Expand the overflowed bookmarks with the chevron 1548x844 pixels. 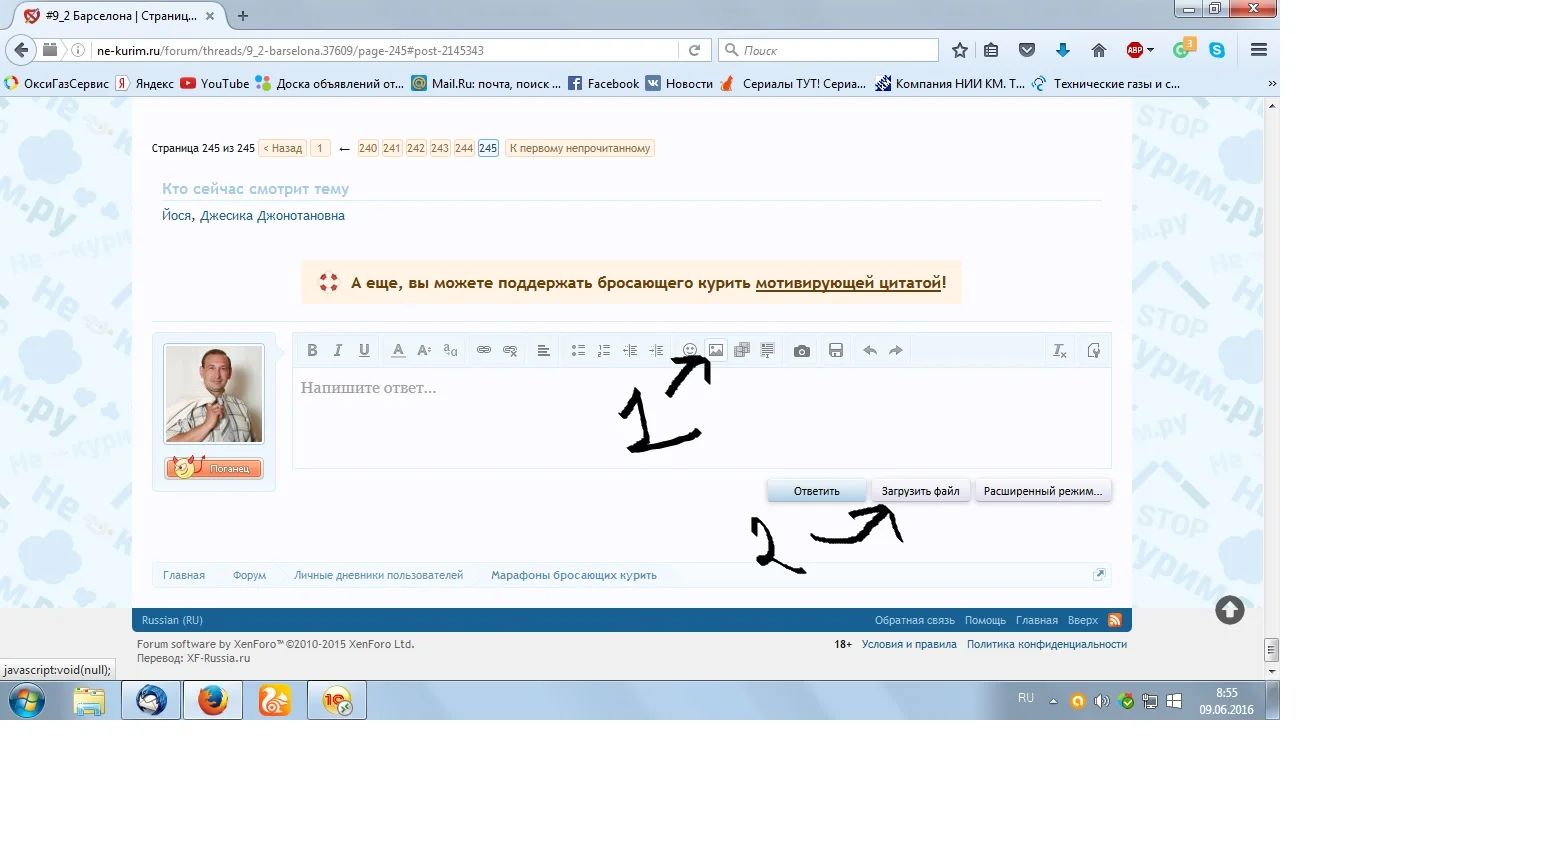click(1270, 83)
